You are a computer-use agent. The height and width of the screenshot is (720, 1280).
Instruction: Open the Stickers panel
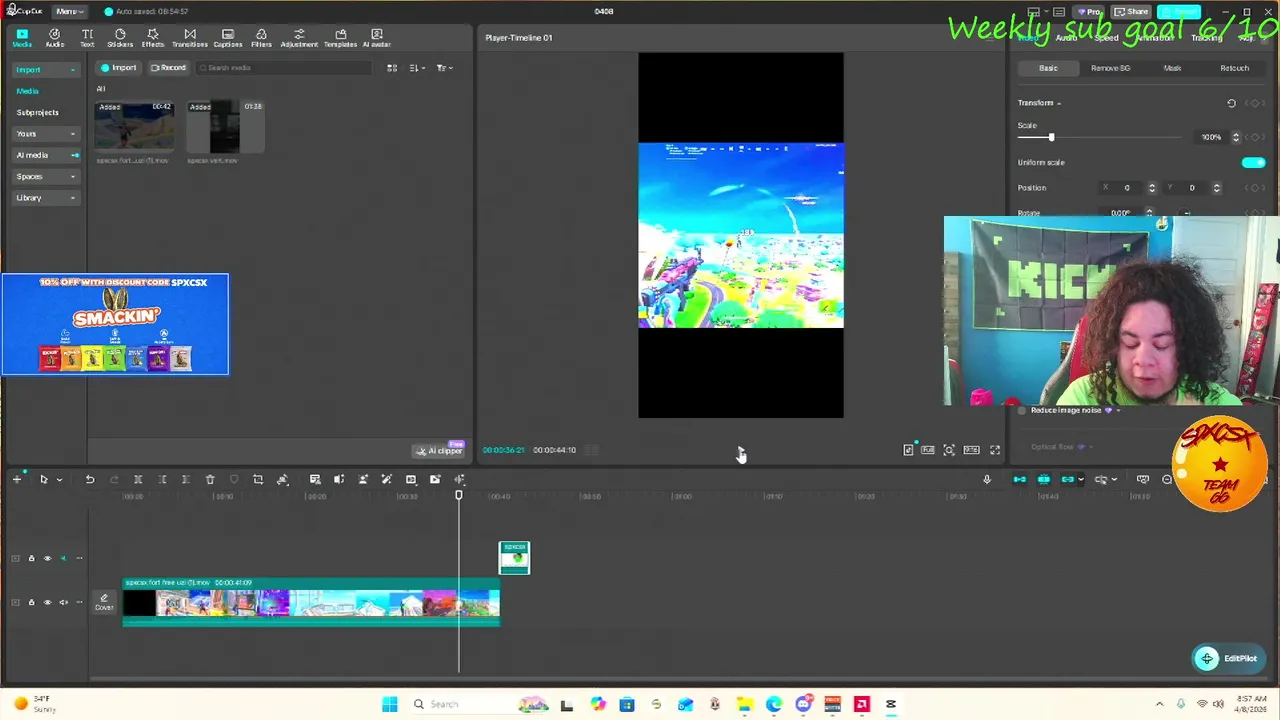point(120,38)
